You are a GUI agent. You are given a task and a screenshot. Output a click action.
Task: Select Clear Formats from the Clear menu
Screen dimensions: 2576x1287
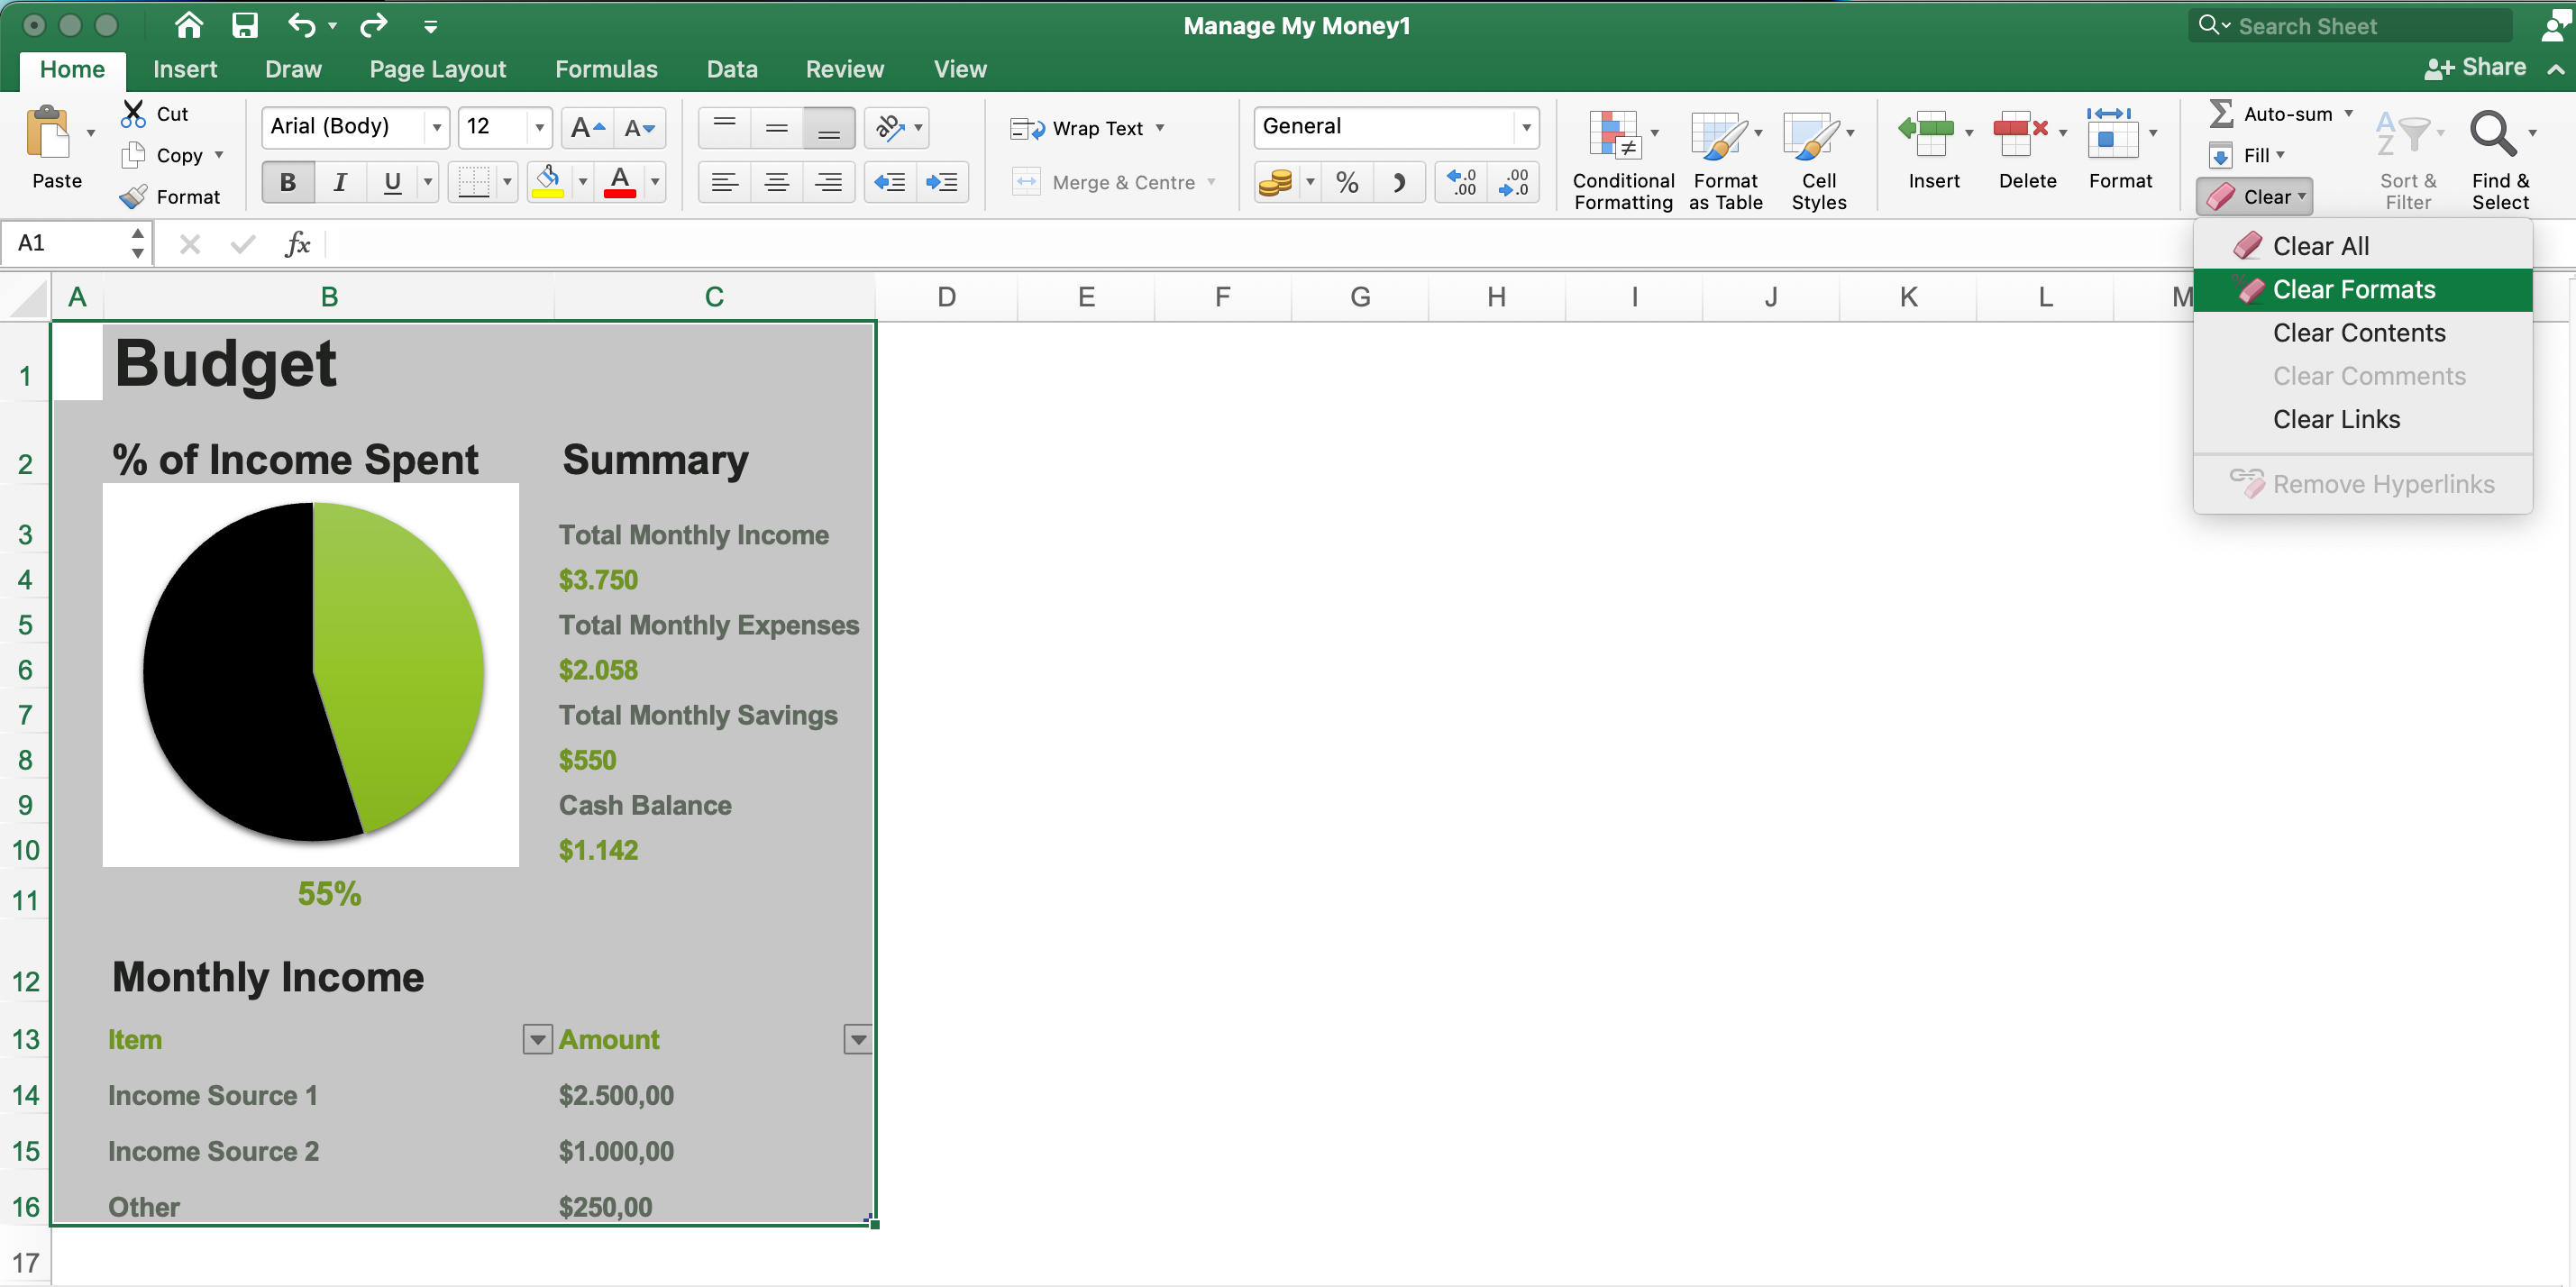point(2356,289)
